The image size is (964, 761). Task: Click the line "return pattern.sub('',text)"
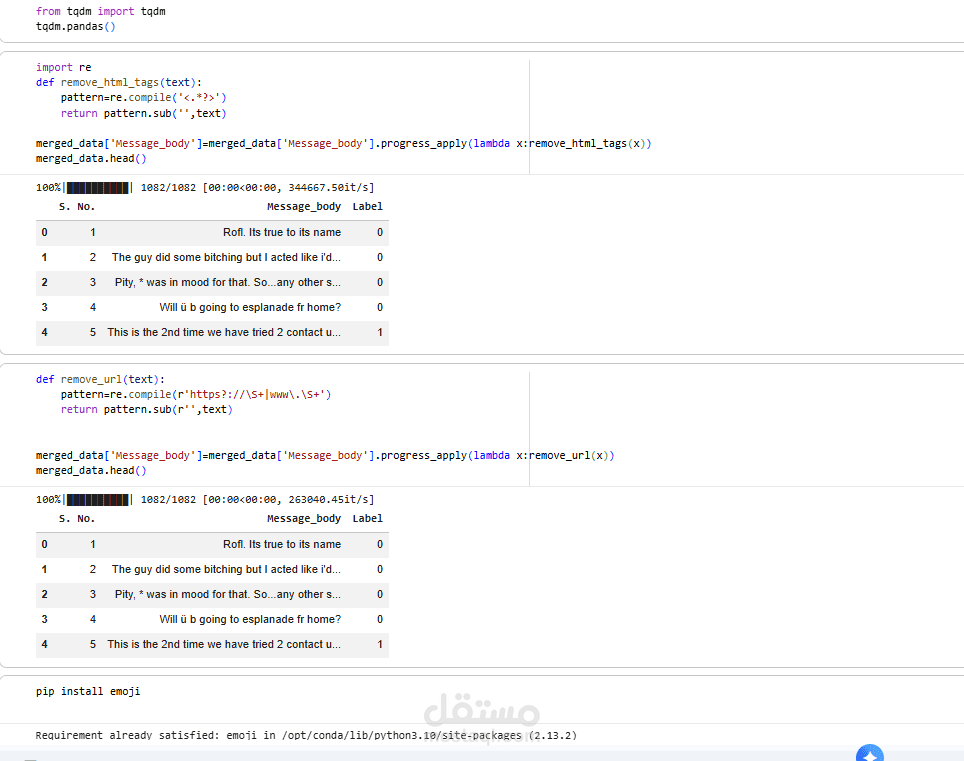pos(143,113)
